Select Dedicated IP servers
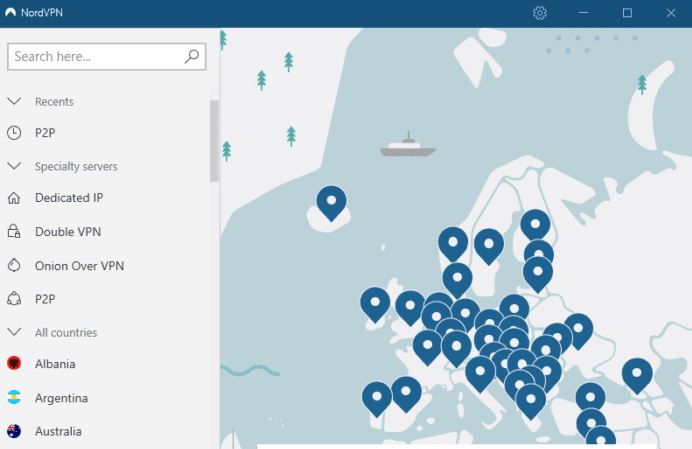692x449 pixels. (69, 198)
